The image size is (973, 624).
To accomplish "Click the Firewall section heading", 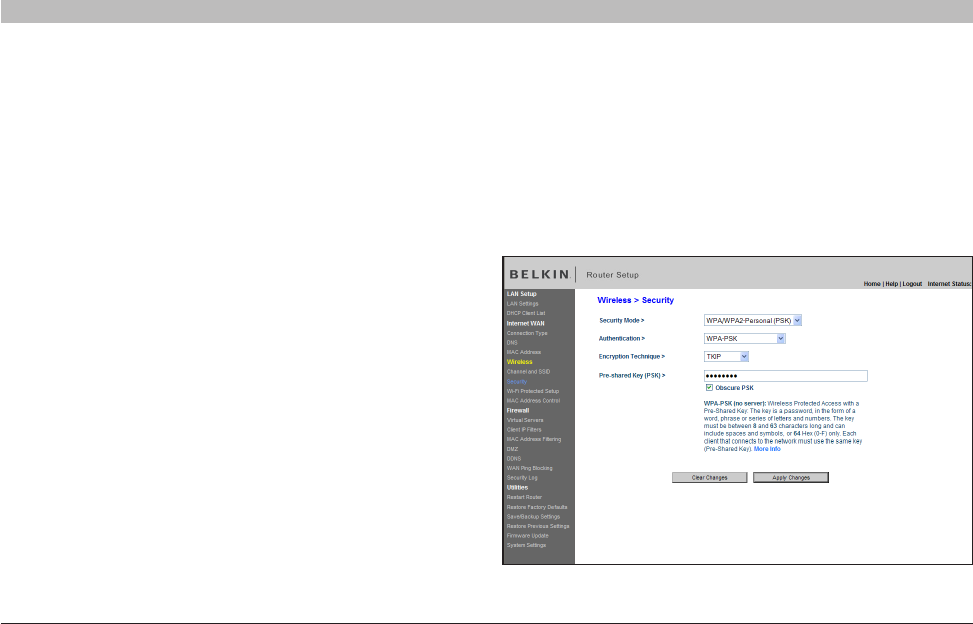I will (518, 411).
